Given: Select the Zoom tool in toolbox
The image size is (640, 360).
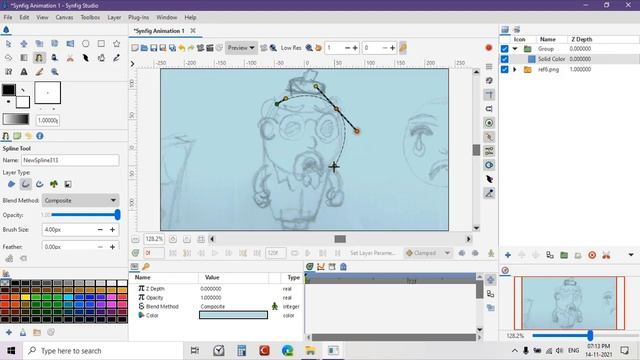Looking at the screenshot, I should tap(55, 72).
